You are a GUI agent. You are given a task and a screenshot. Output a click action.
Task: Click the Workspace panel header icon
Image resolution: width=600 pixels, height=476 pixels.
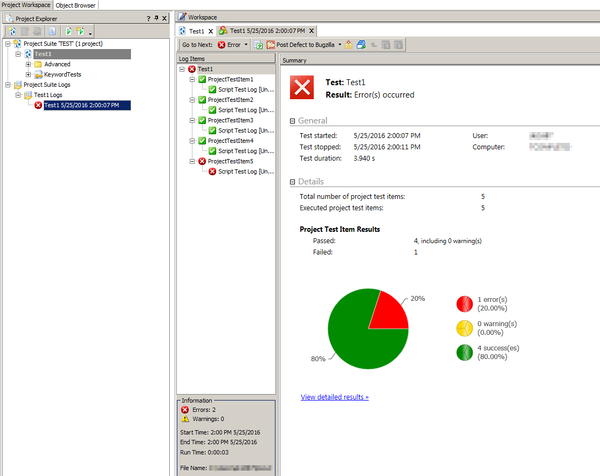[182, 17]
